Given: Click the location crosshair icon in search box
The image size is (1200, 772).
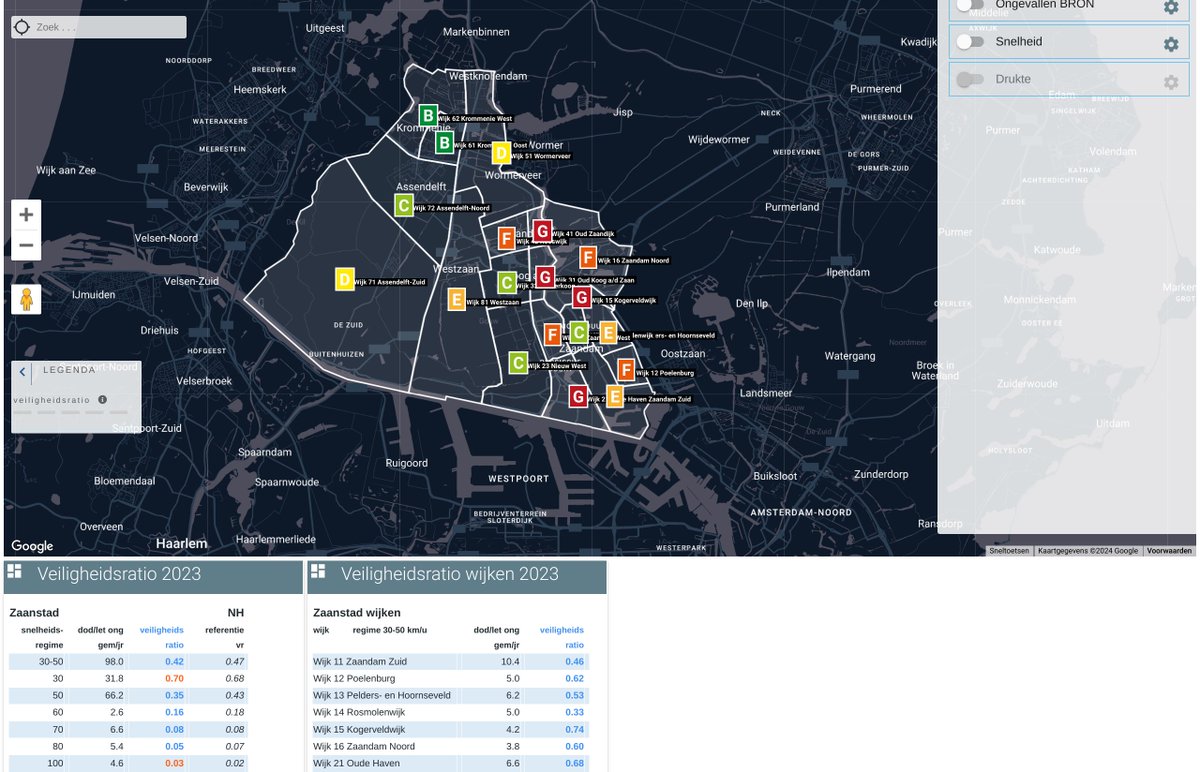Looking at the screenshot, I should click(22, 27).
